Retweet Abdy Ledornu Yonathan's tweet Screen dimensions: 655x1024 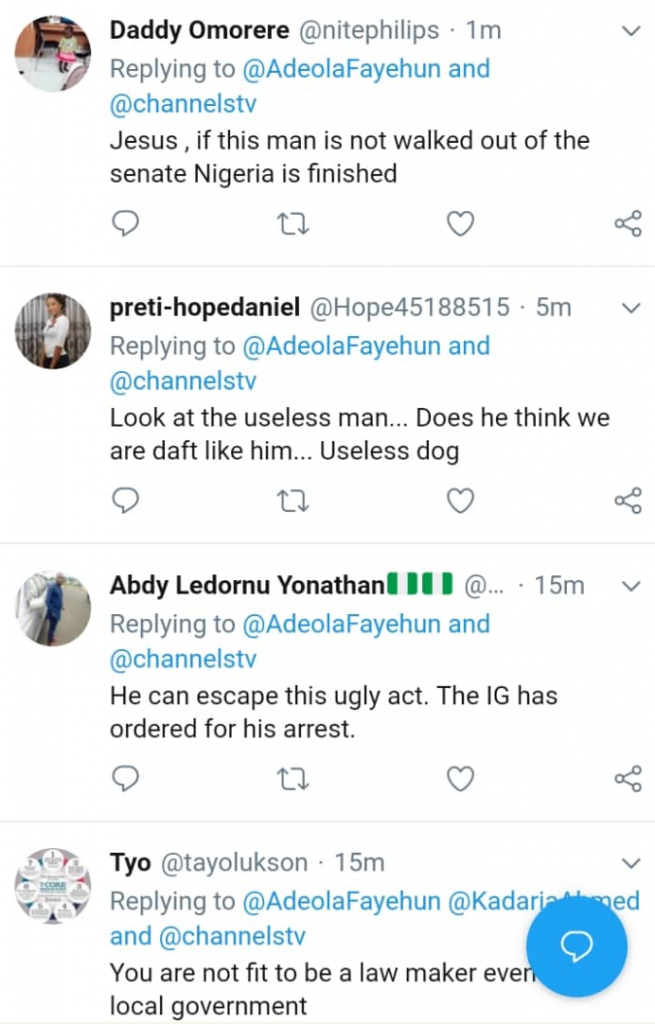tap(293, 777)
